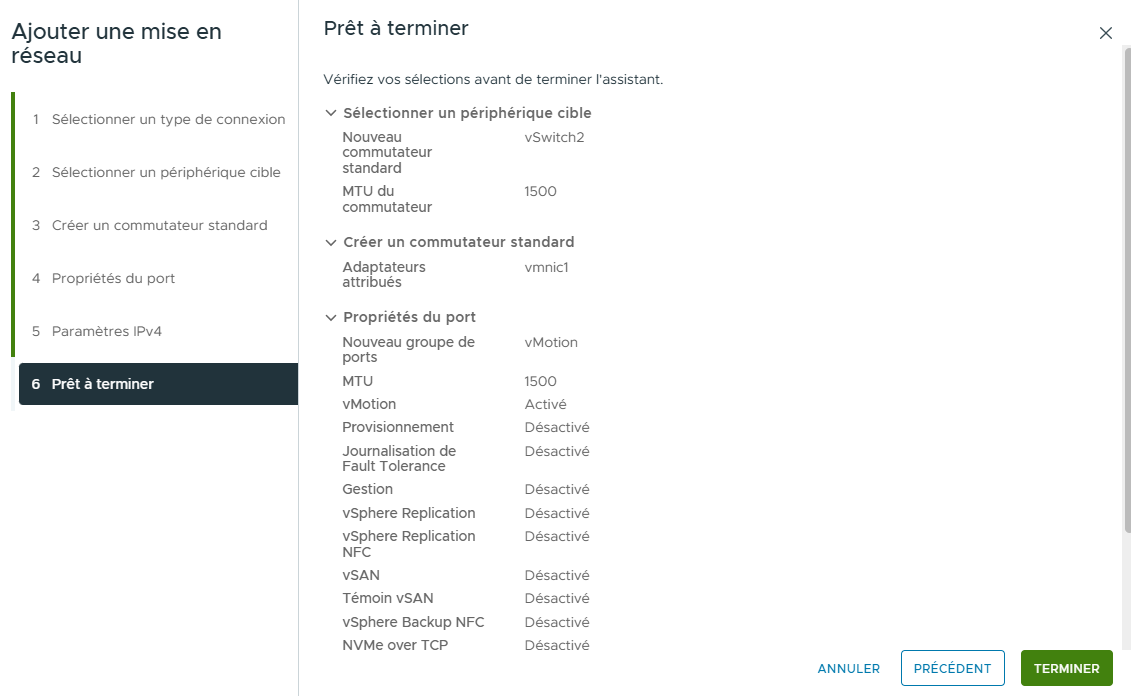Collapse the Créer un commutateur standard section

[x=331, y=242]
